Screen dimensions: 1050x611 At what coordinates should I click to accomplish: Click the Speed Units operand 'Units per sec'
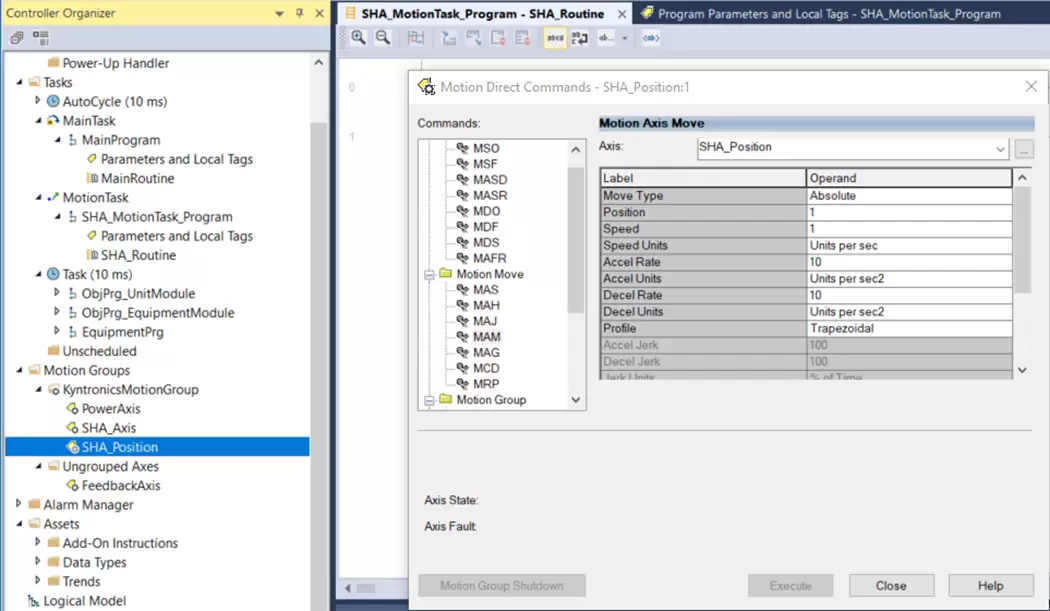point(909,245)
